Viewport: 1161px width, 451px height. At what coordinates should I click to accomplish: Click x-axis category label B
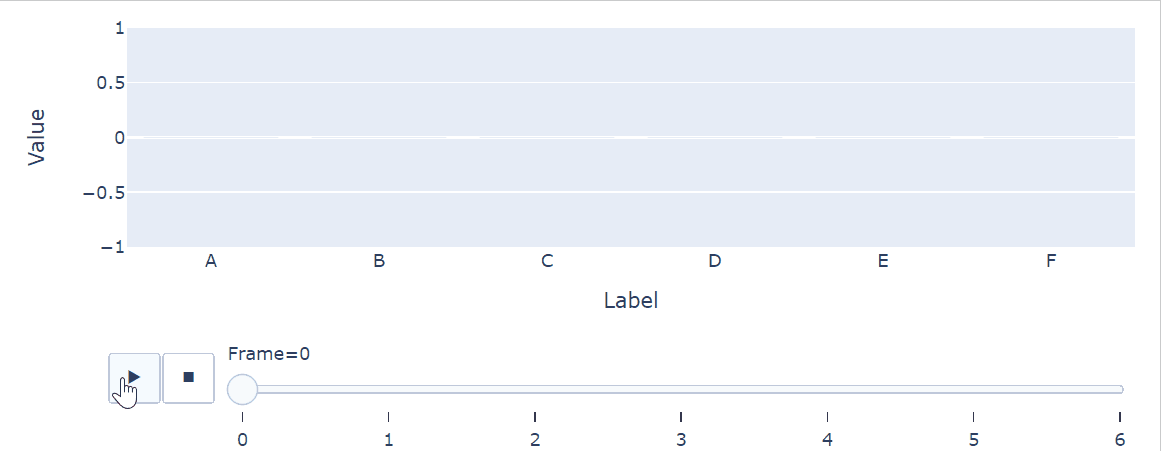coord(379,262)
